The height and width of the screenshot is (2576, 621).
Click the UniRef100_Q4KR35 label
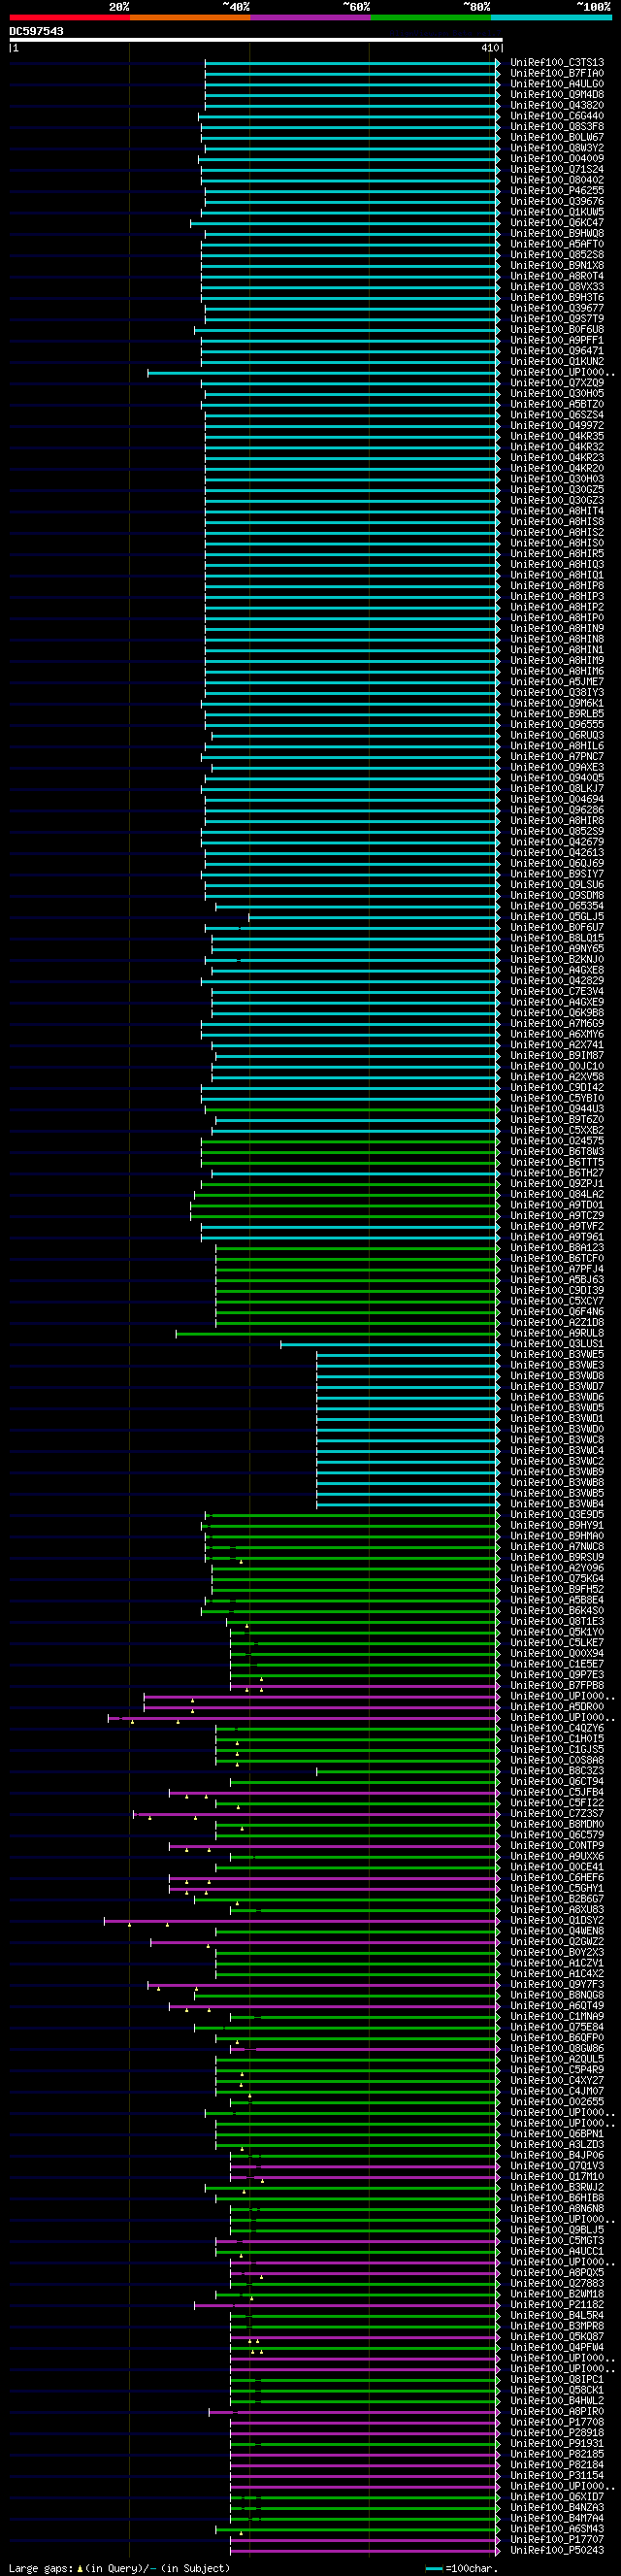[557, 436]
